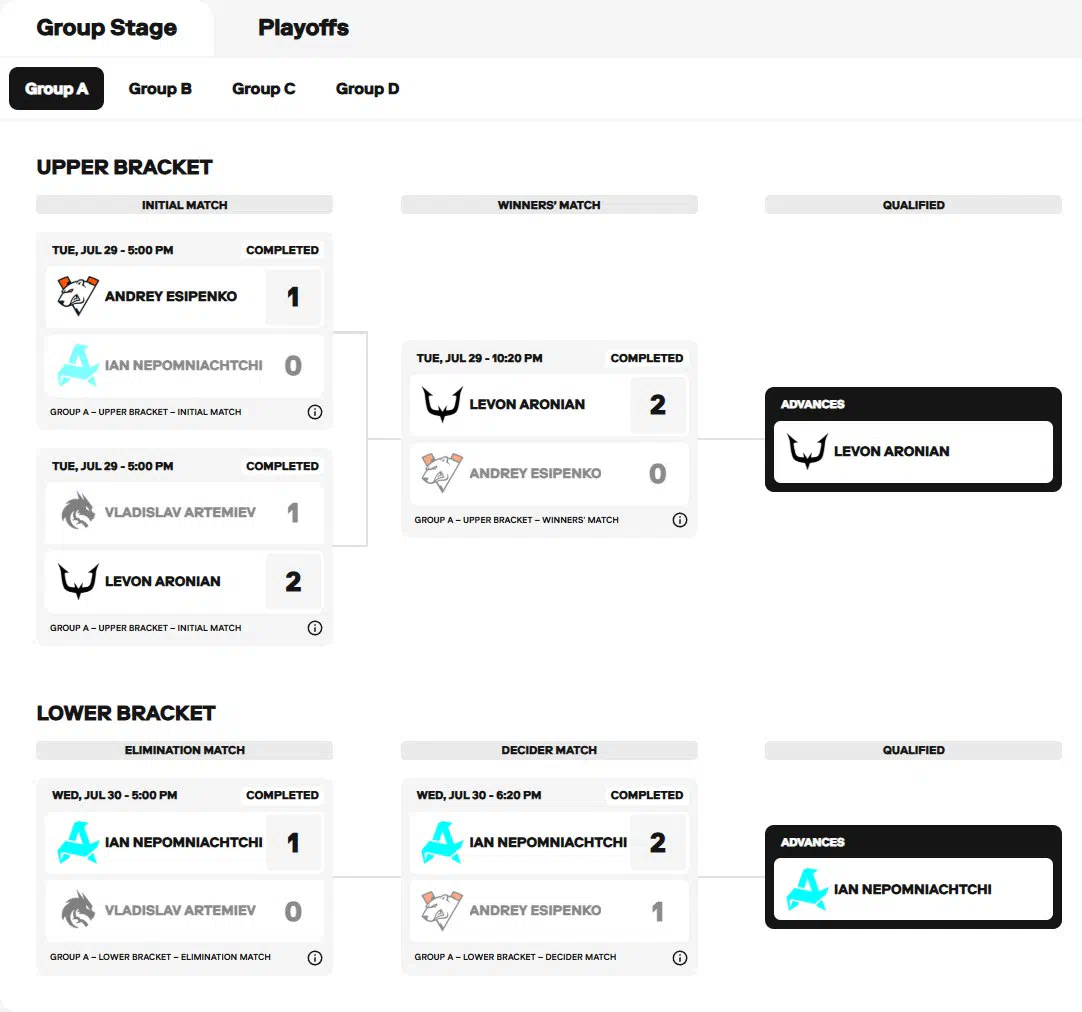Image resolution: width=1082 pixels, height=1012 pixels.
Task: Open info icon for lower bracket elimination match
Action: 315,958
